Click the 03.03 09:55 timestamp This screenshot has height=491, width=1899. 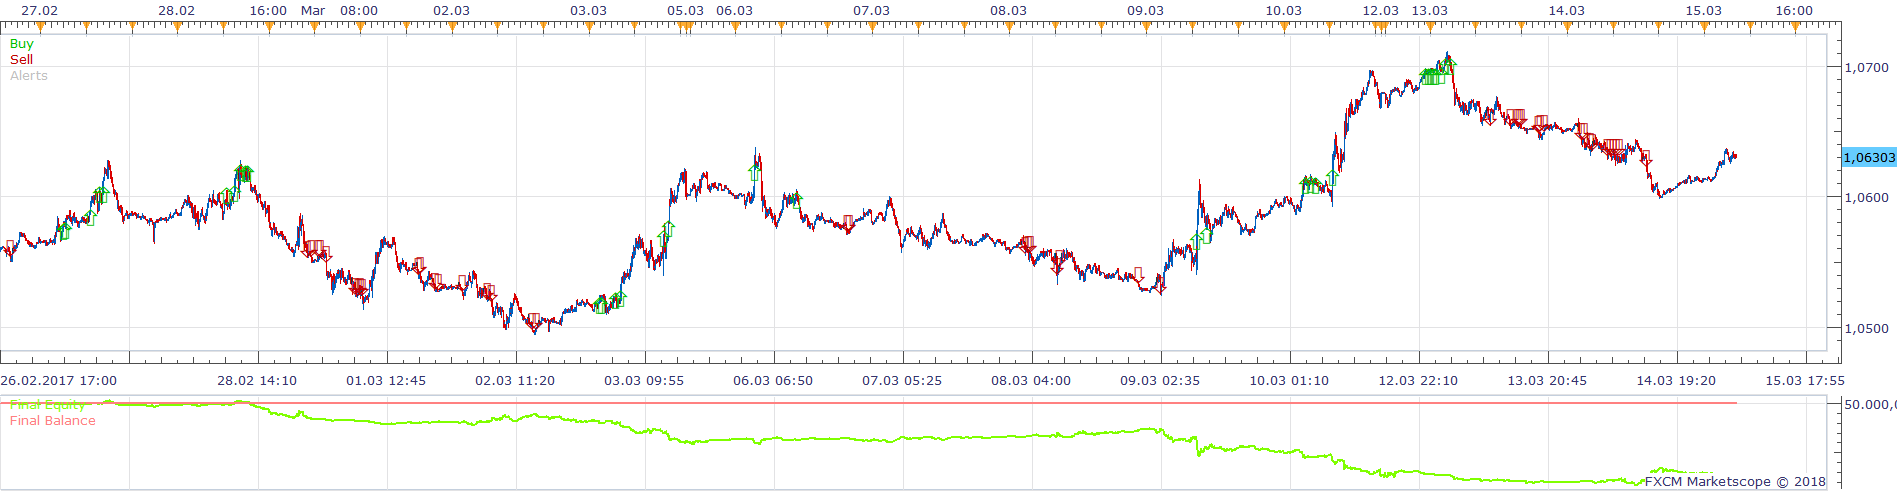(644, 381)
